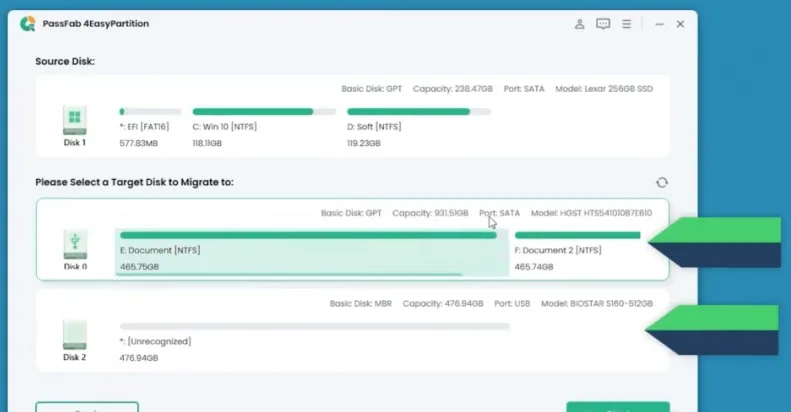Select the Disk 2 drive icon
Screen dimensions: 791x412
point(75,335)
